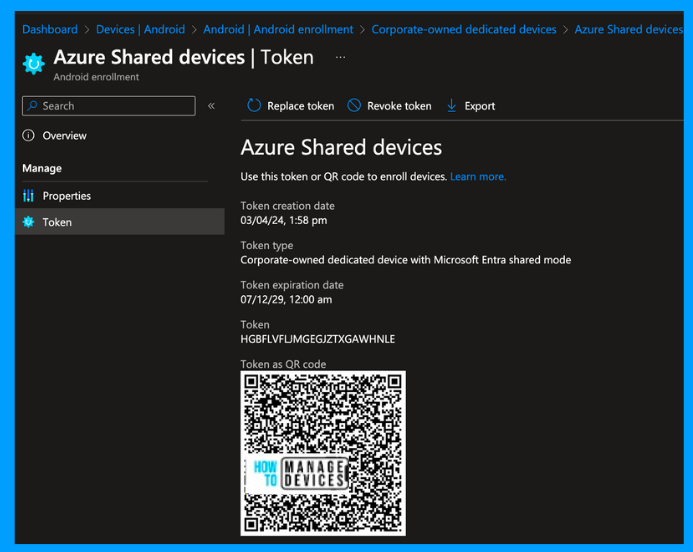The height and width of the screenshot is (552, 693).
Task: Click the Token creation date label
Action: pyautogui.click(x=287, y=206)
